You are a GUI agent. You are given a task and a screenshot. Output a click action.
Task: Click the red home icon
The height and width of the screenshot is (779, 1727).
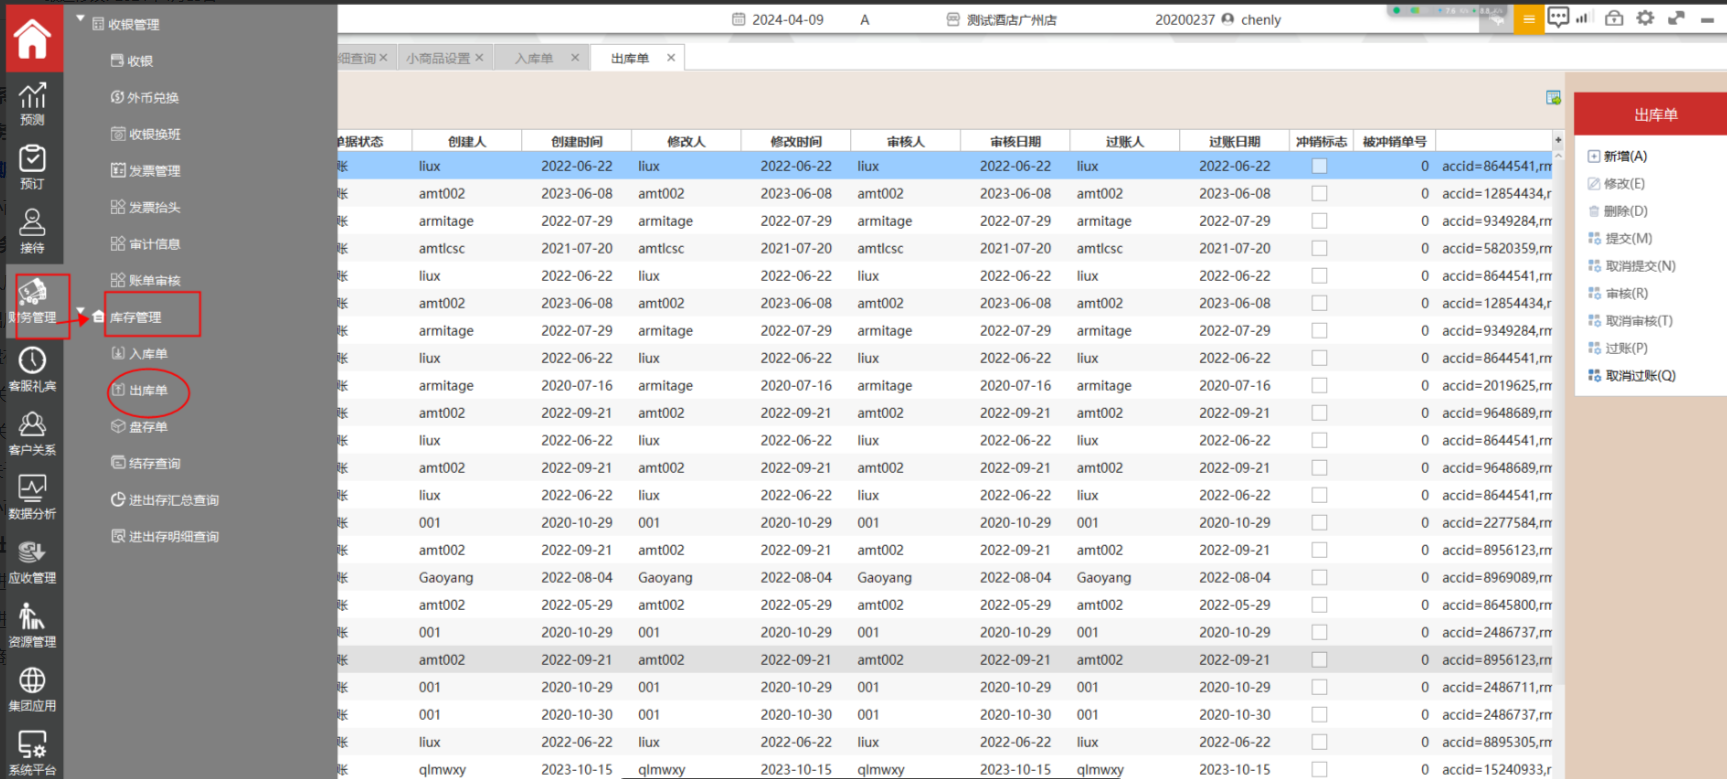pyautogui.click(x=32, y=39)
